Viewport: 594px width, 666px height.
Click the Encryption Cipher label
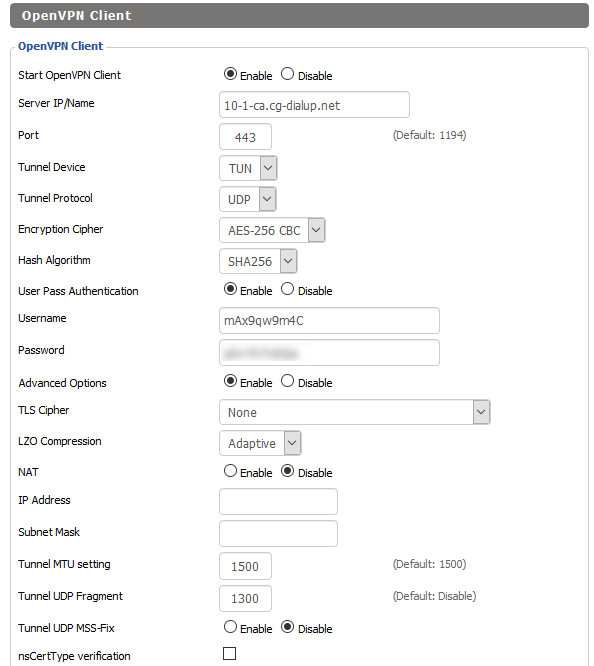[x=61, y=229]
